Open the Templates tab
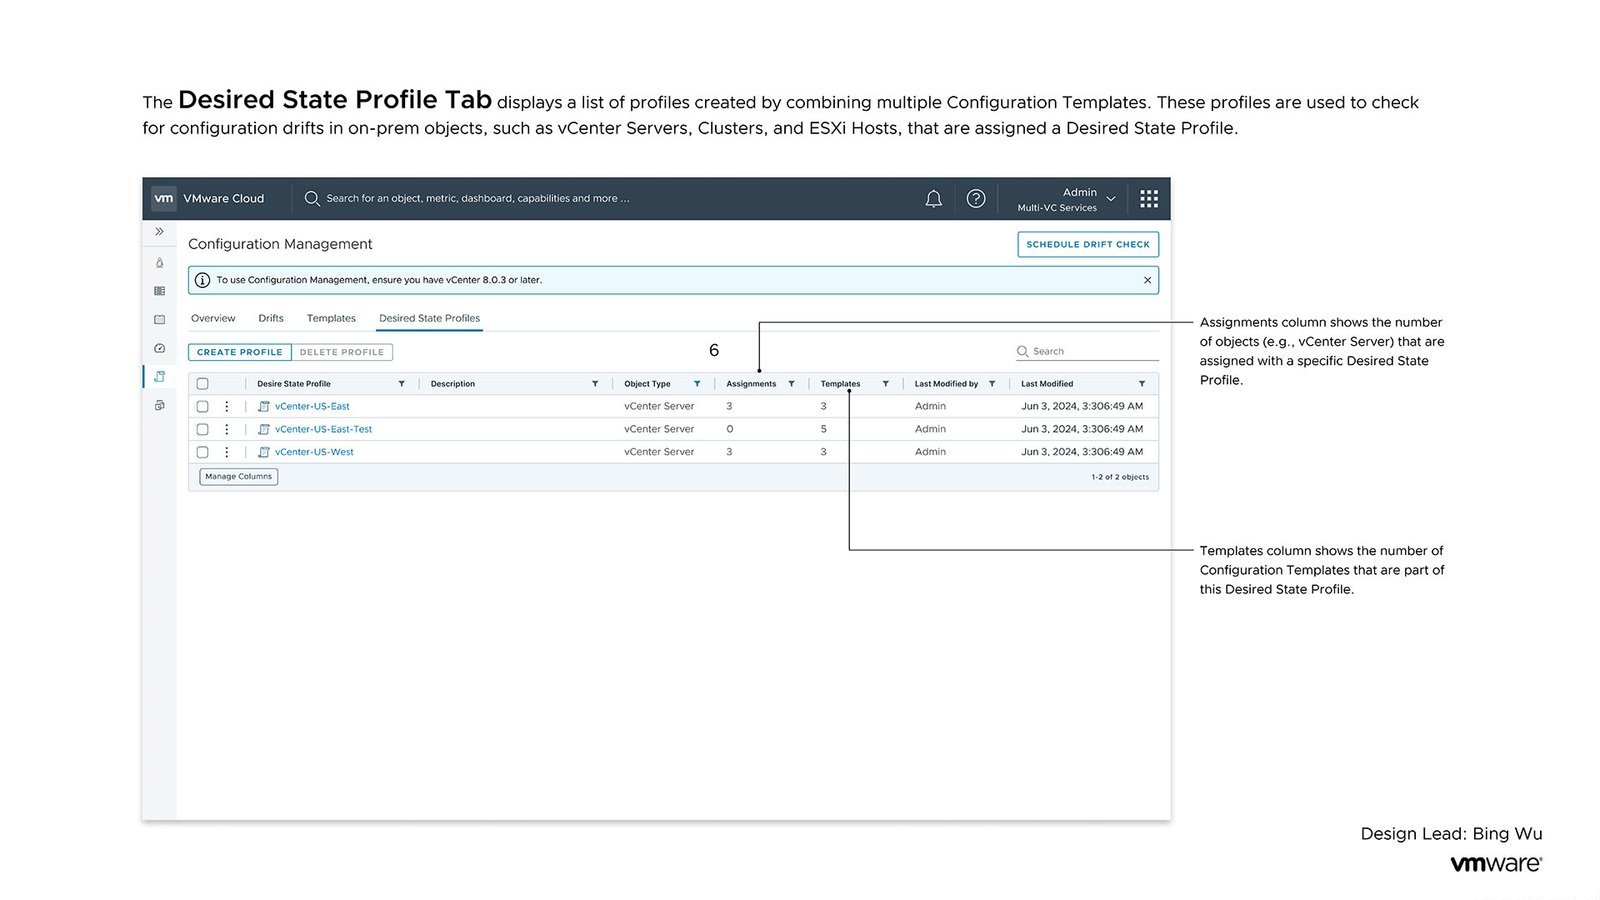1600x900 pixels. click(x=331, y=318)
